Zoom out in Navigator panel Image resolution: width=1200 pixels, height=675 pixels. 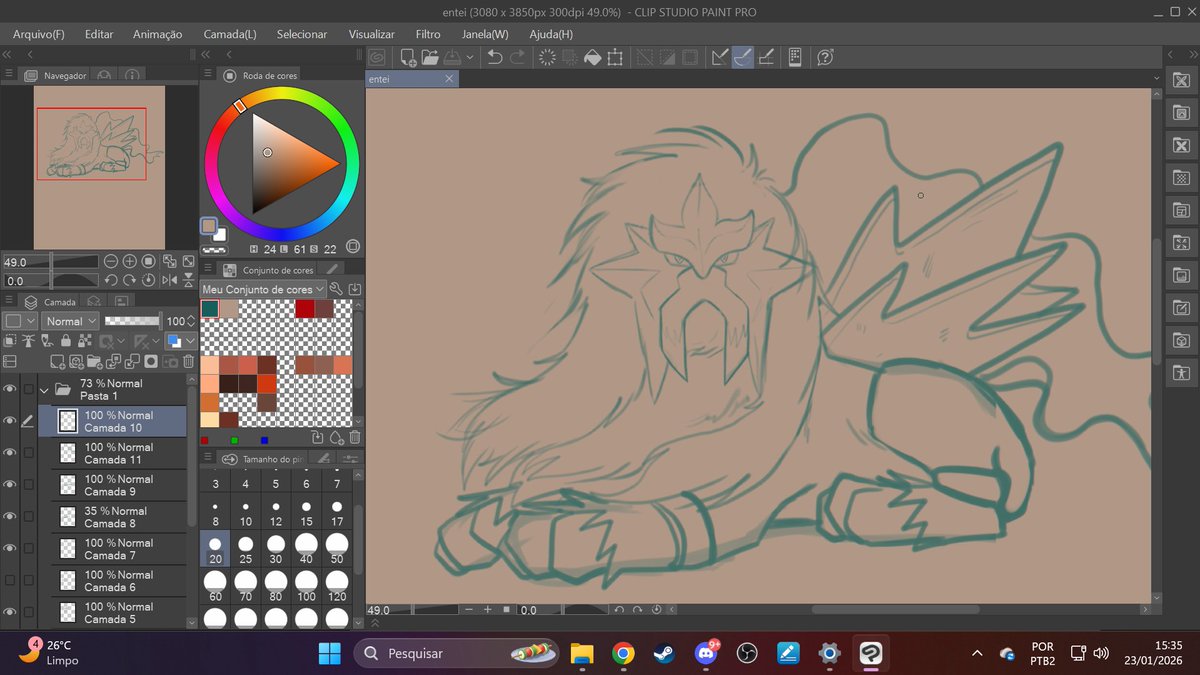point(111,261)
